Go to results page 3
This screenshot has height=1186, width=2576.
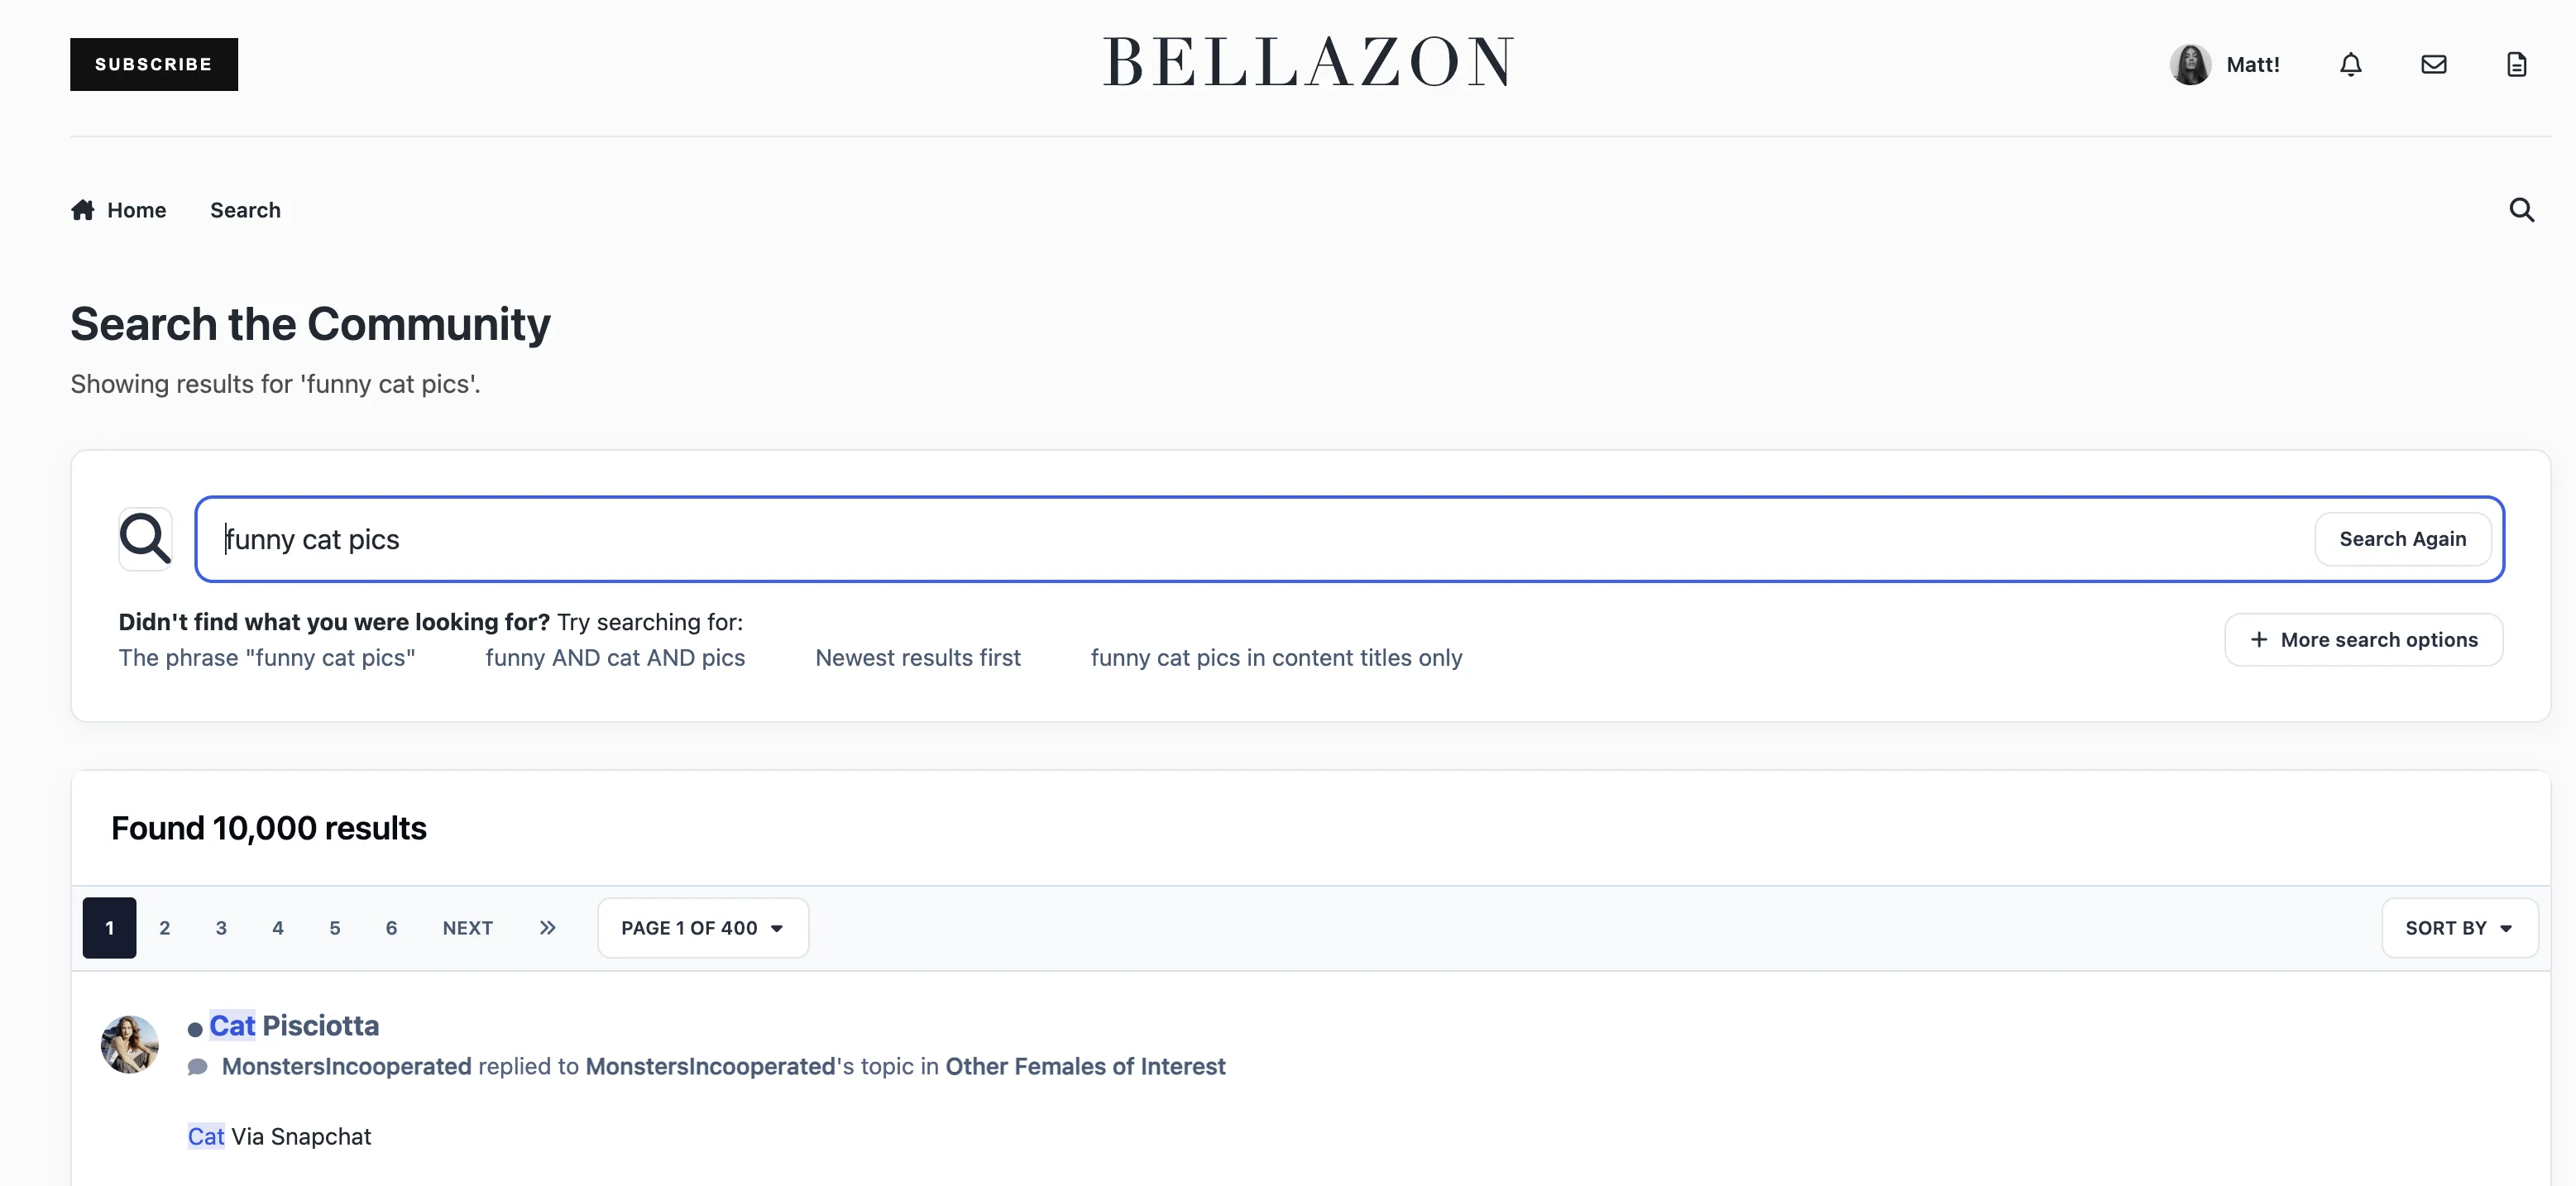[x=221, y=928]
